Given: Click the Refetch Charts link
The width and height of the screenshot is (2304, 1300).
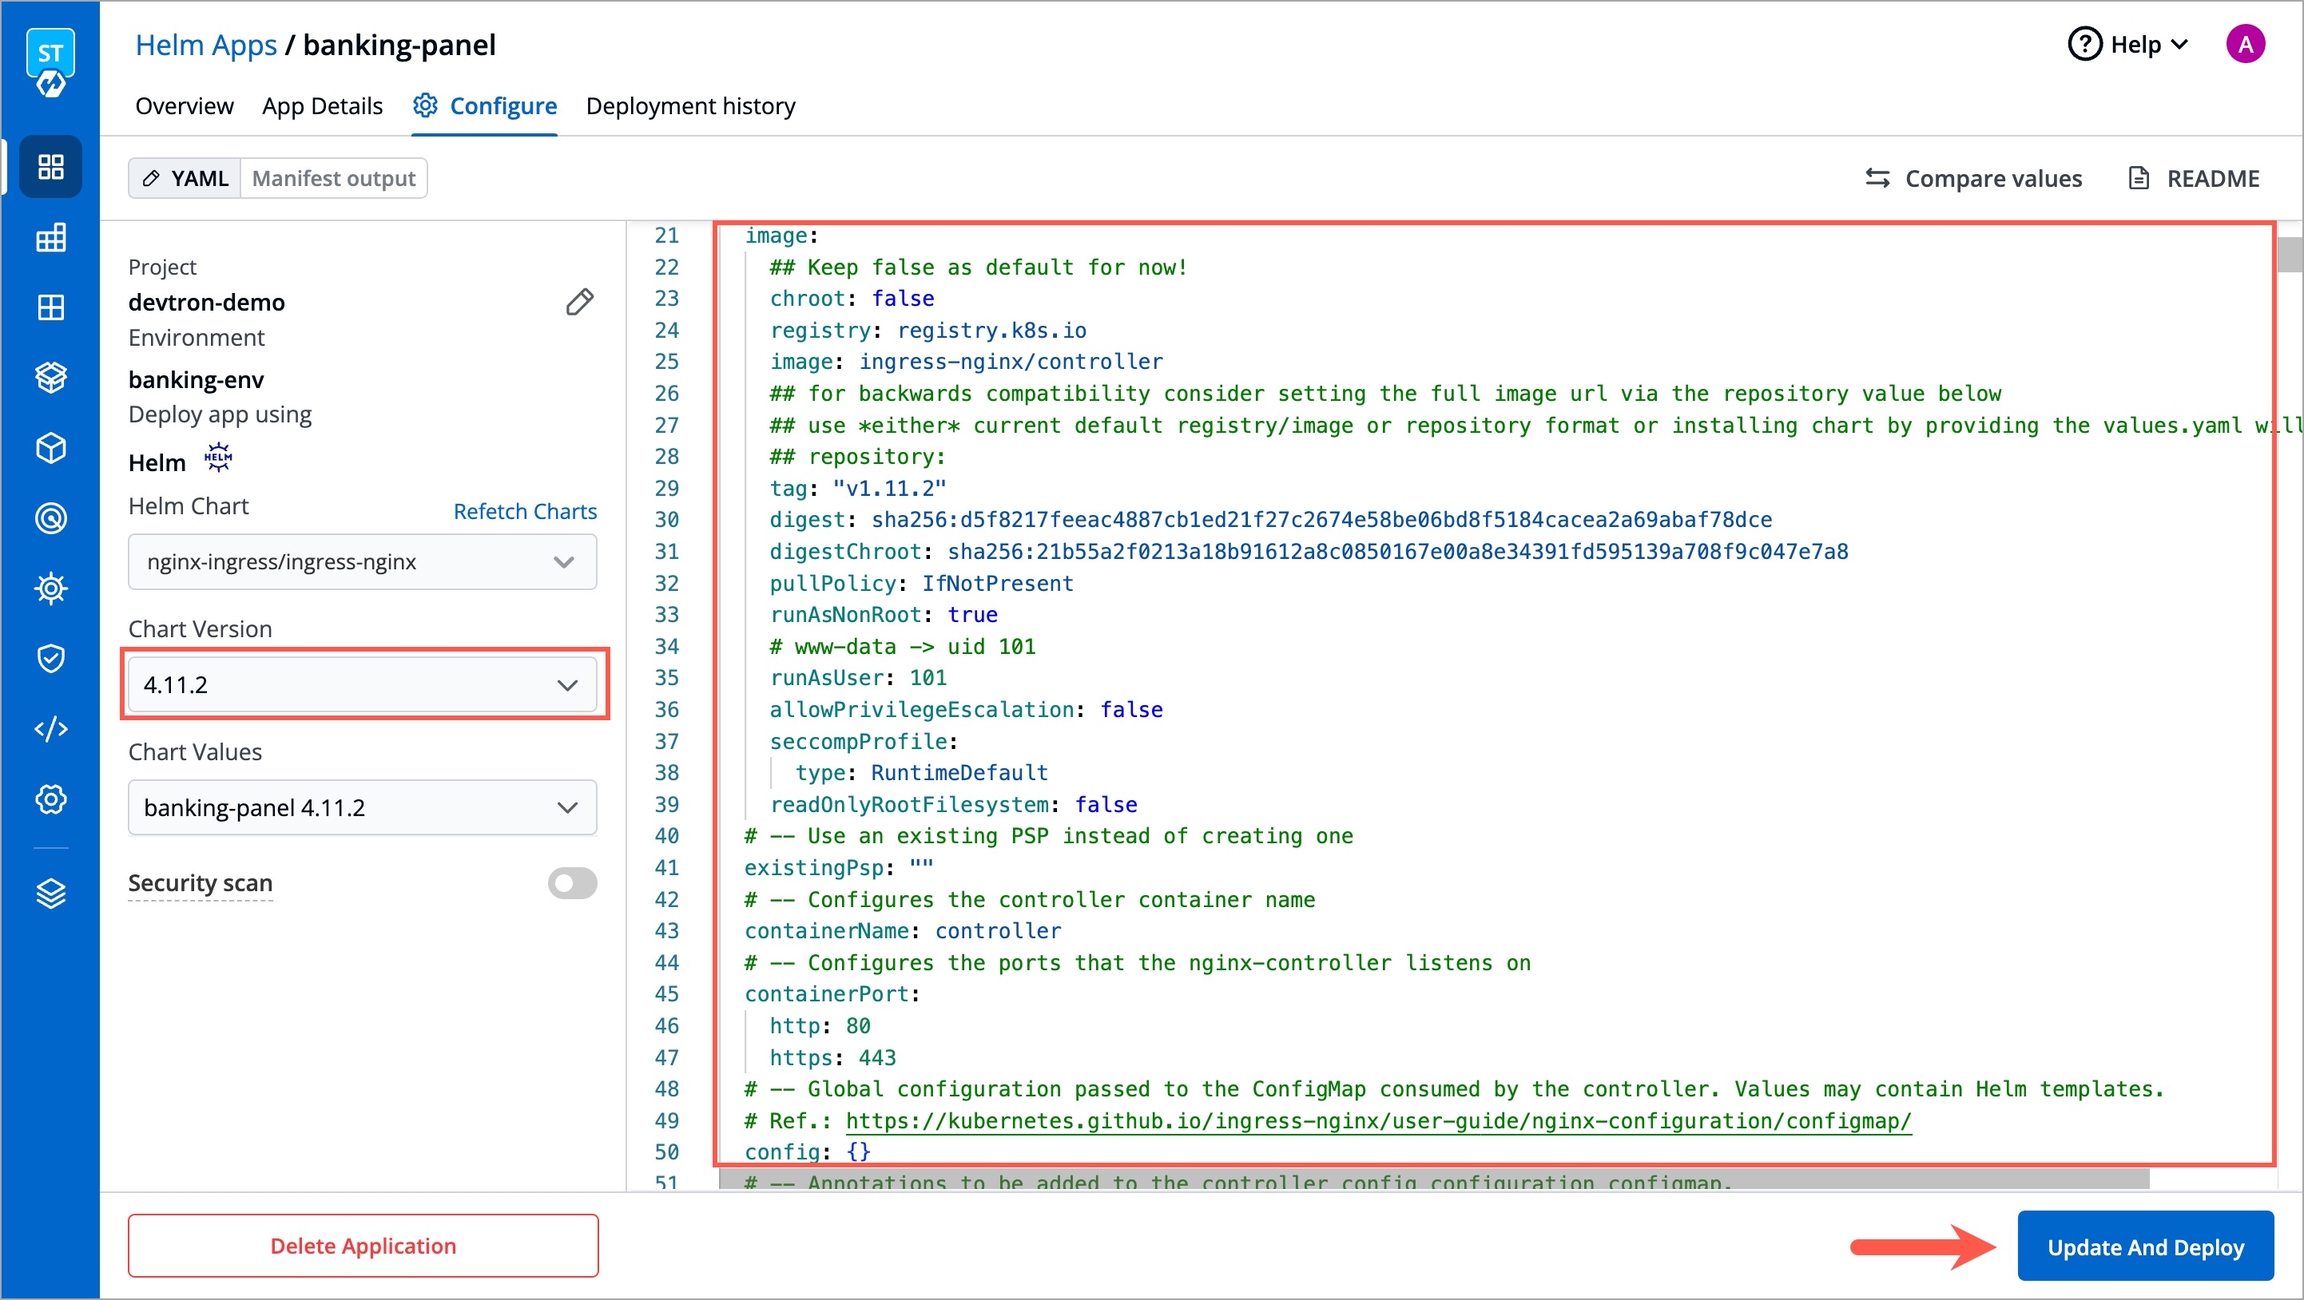Looking at the screenshot, I should [x=525, y=511].
